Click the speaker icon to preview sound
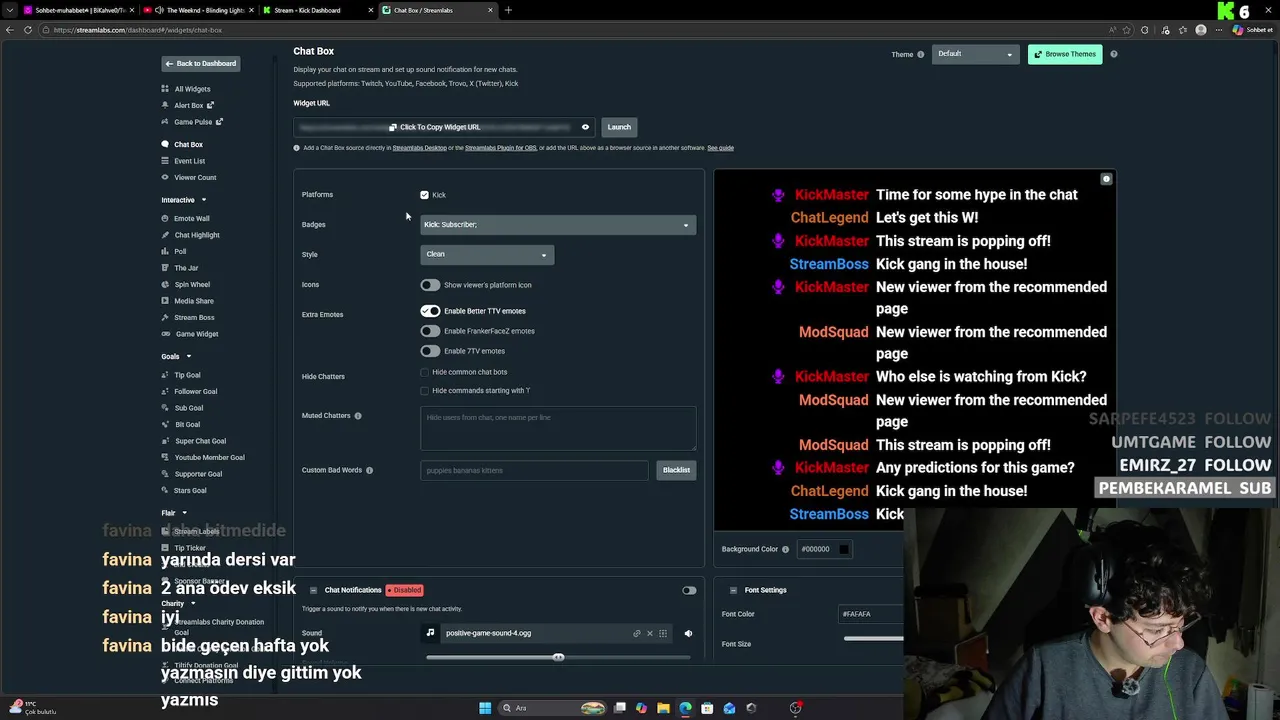 click(x=688, y=633)
